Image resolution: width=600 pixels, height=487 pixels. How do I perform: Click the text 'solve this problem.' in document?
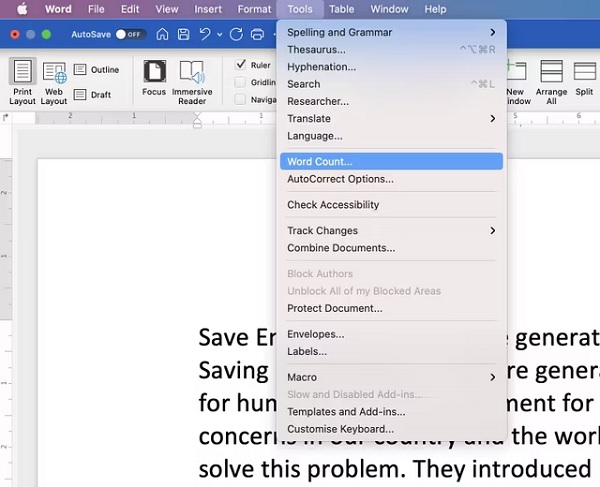coord(302,469)
